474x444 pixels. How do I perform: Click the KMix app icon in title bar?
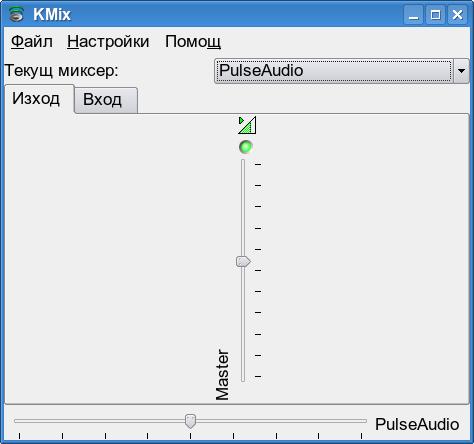pos(16,14)
